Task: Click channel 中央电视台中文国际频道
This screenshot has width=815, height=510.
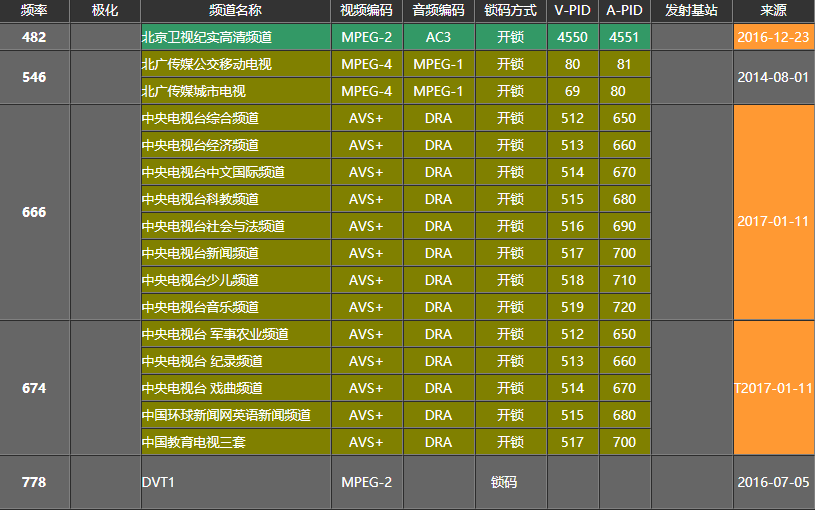Action: (236, 172)
